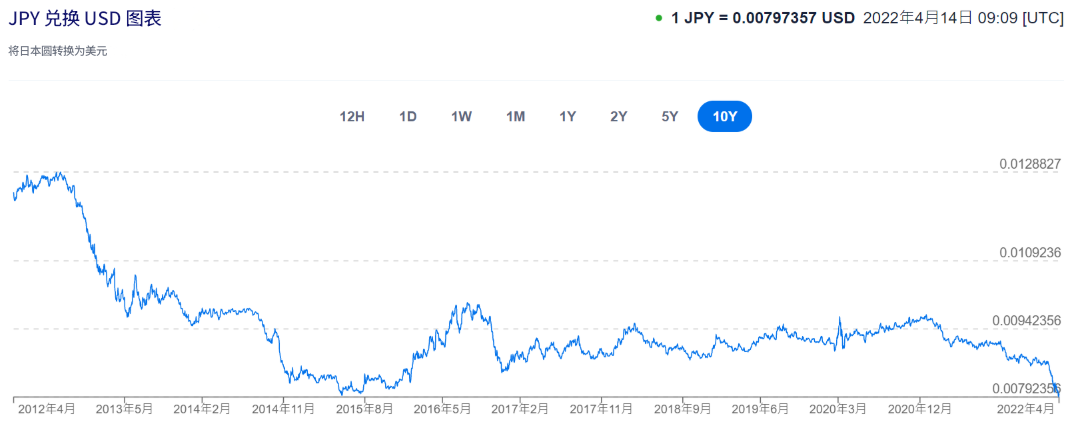This screenshot has height=421, width=1077.
Task: Click the 2017年11月 timeline label
Action: pos(602,409)
